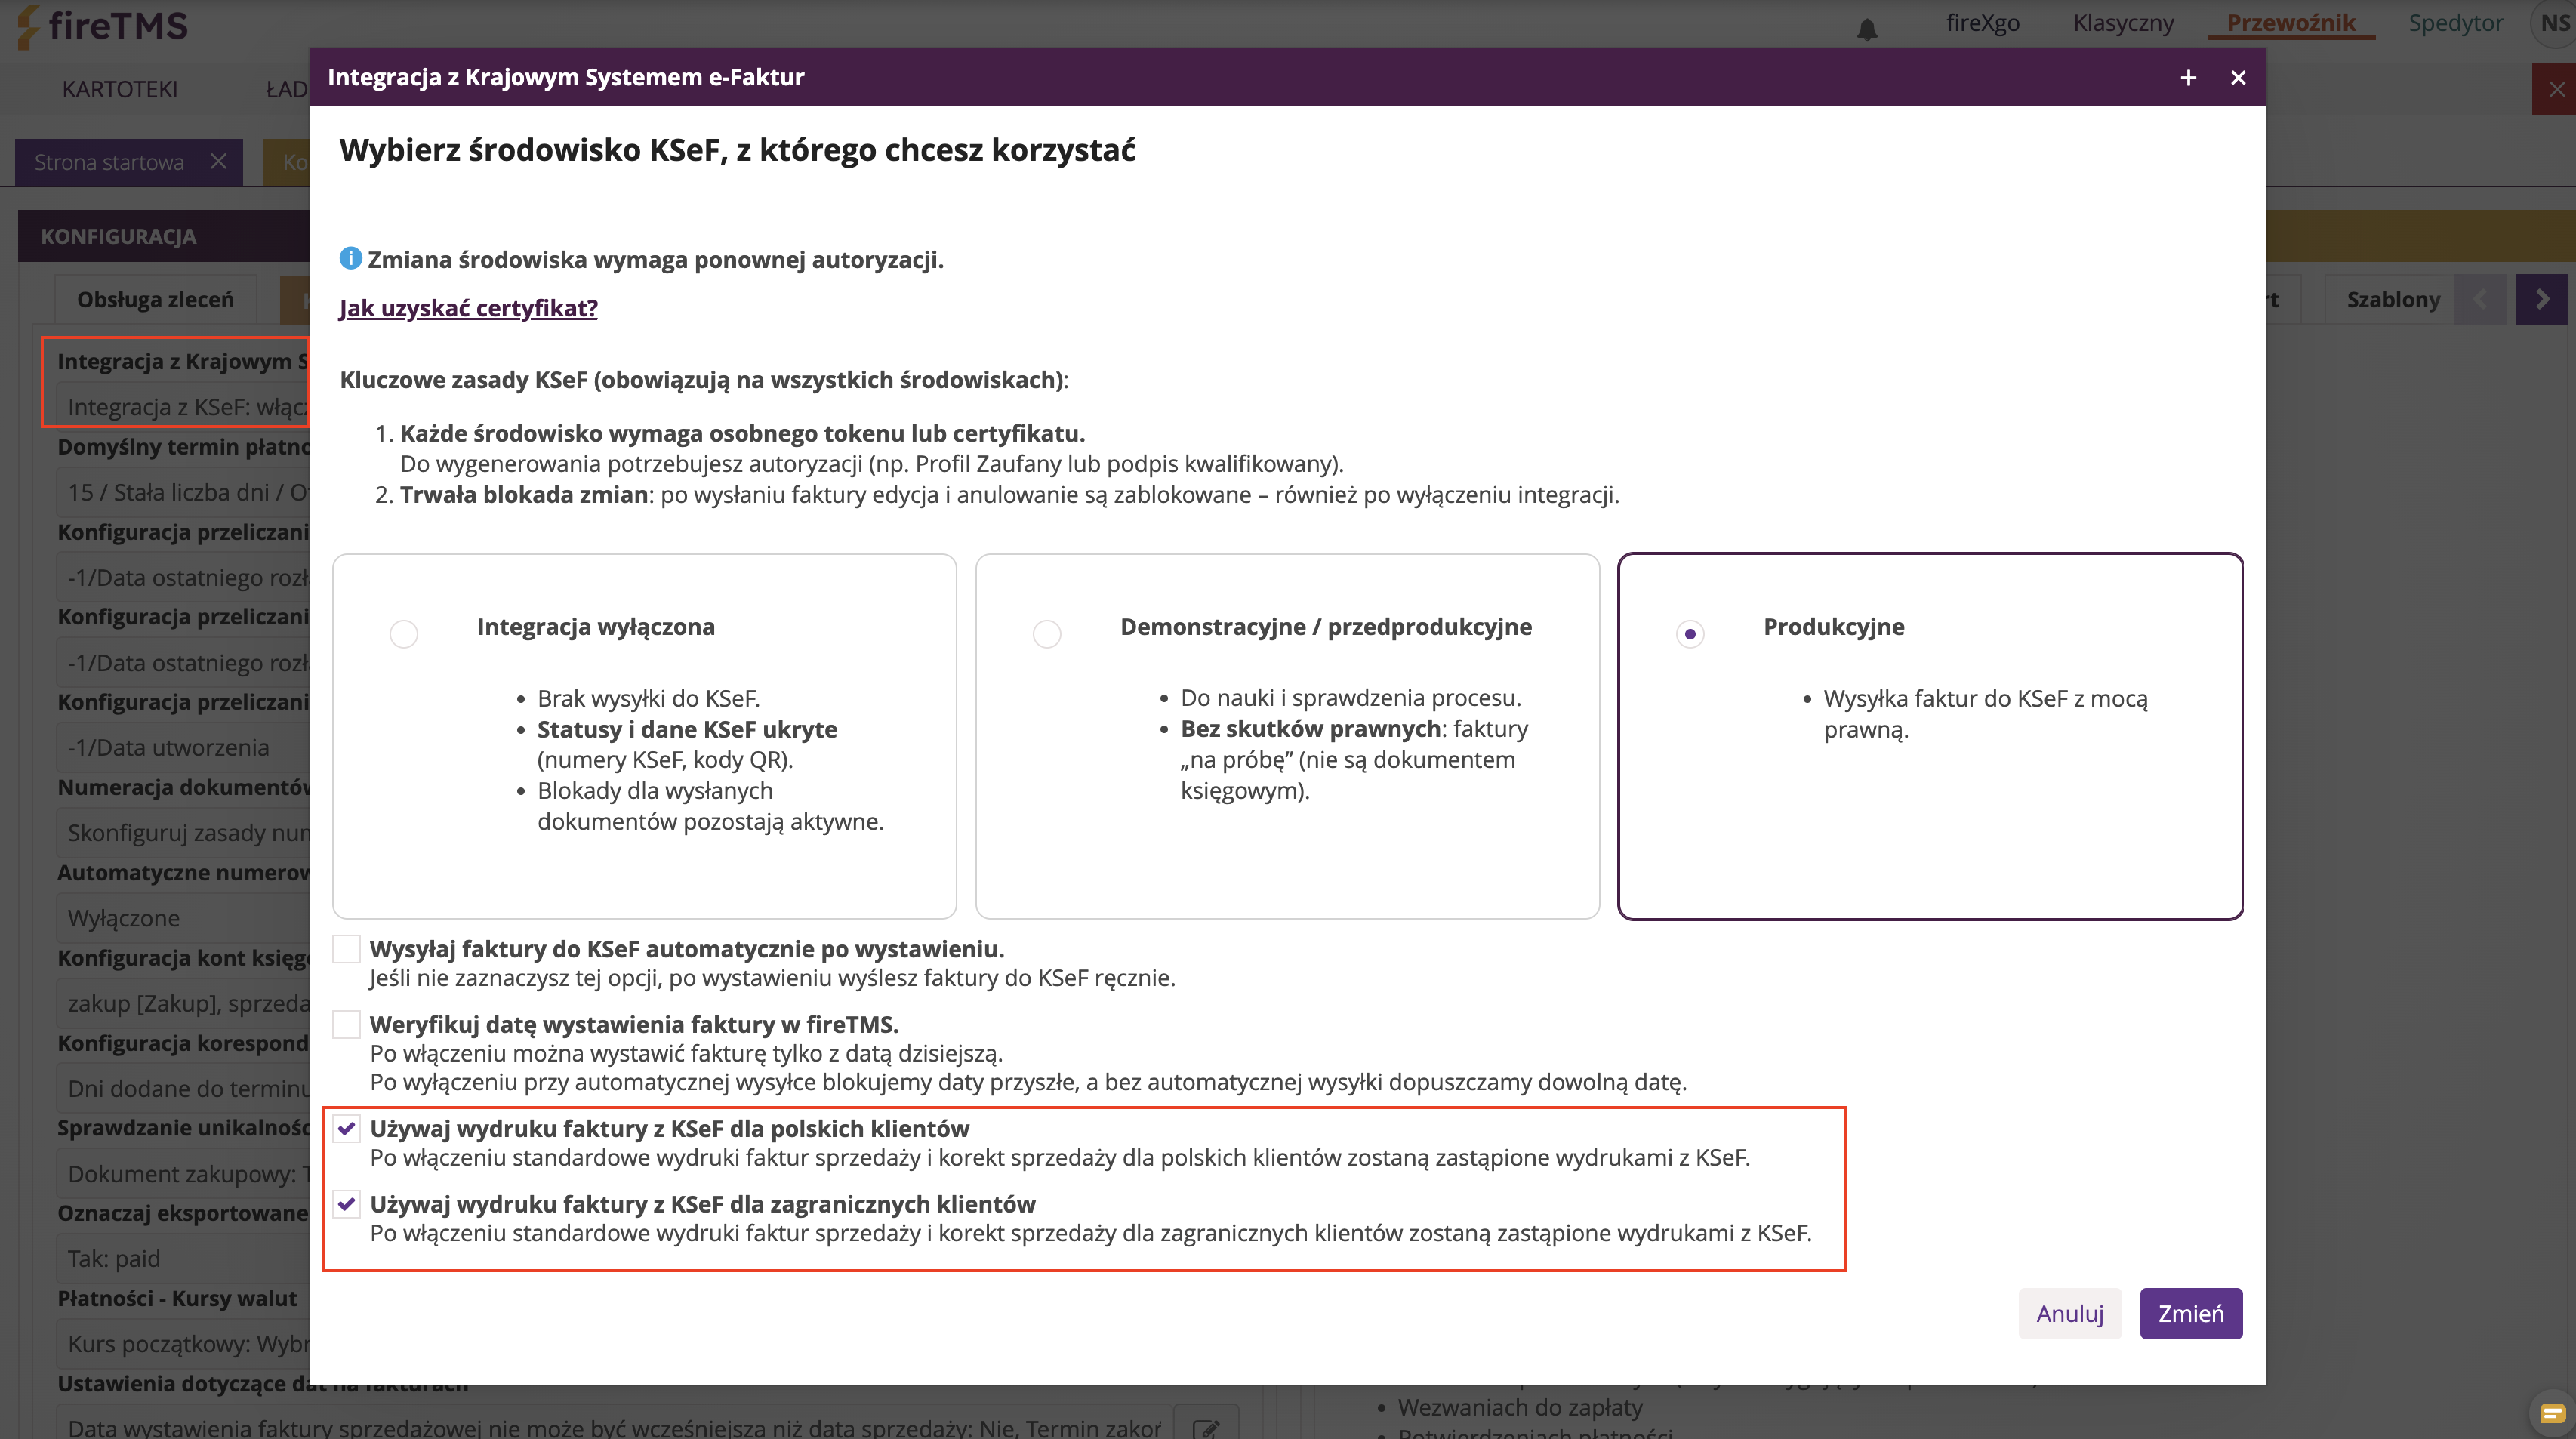Open KARTOTEKI menu
The image size is (2576, 1439).
(x=120, y=89)
